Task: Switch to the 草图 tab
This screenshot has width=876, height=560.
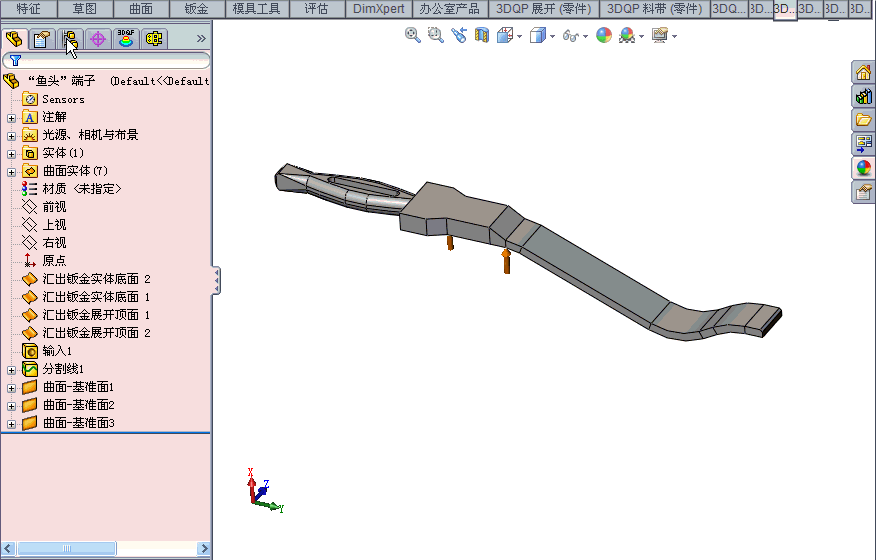Action: coord(85,9)
